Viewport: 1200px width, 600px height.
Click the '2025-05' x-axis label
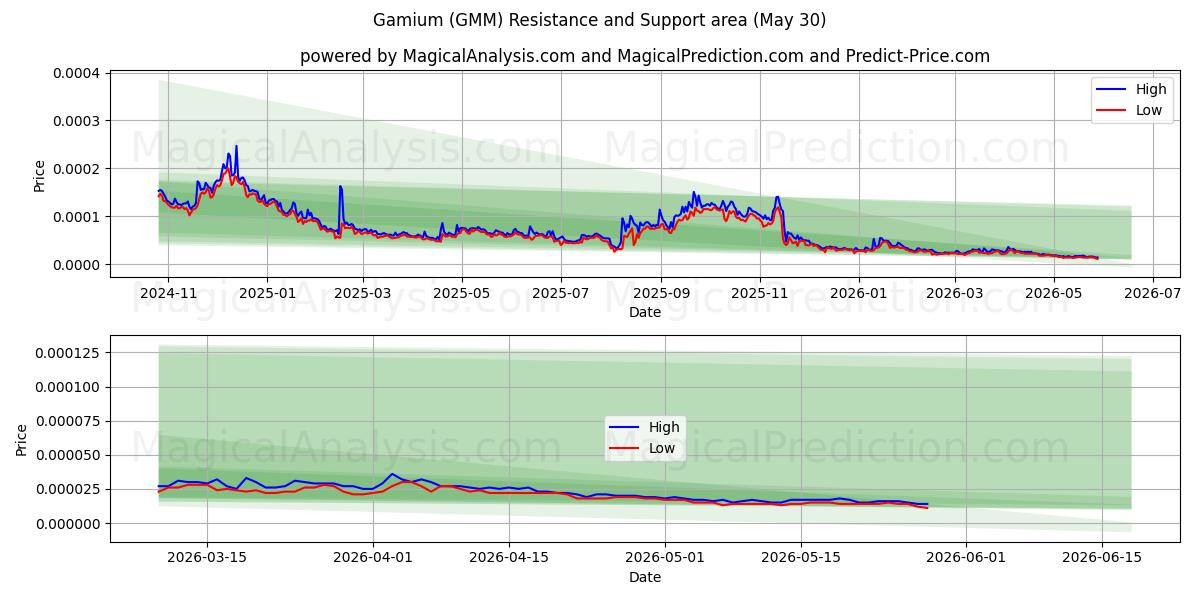(x=462, y=293)
